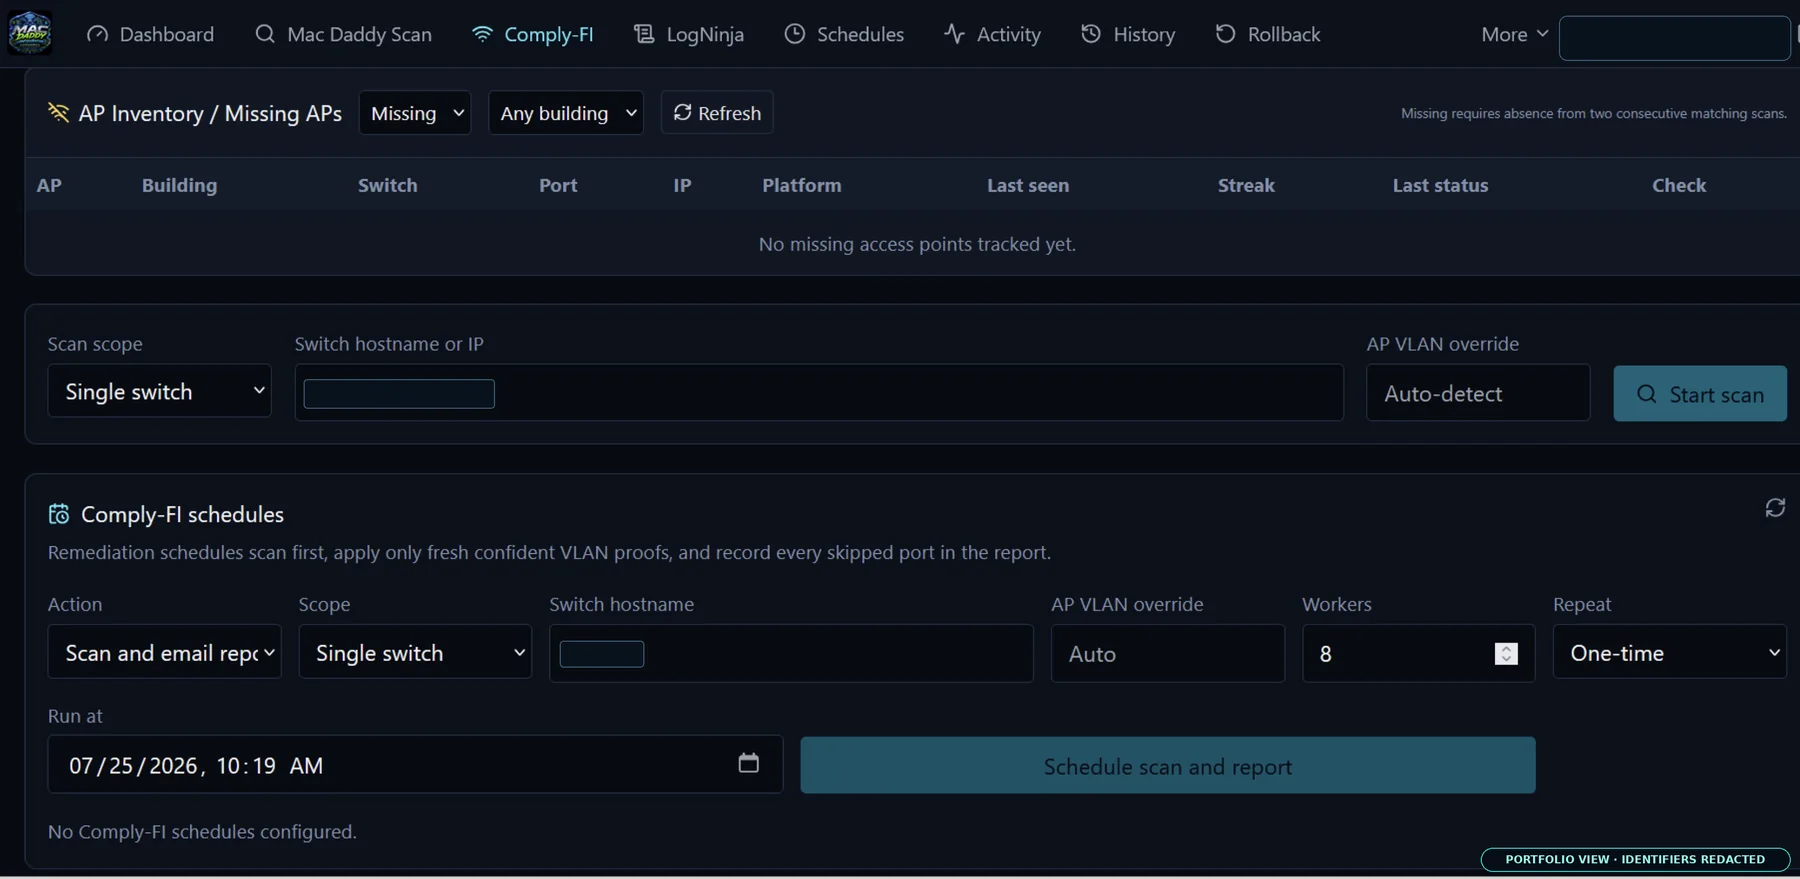Click the Run at date-time field
Image resolution: width=1800 pixels, height=879 pixels.
[x=415, y=765]
